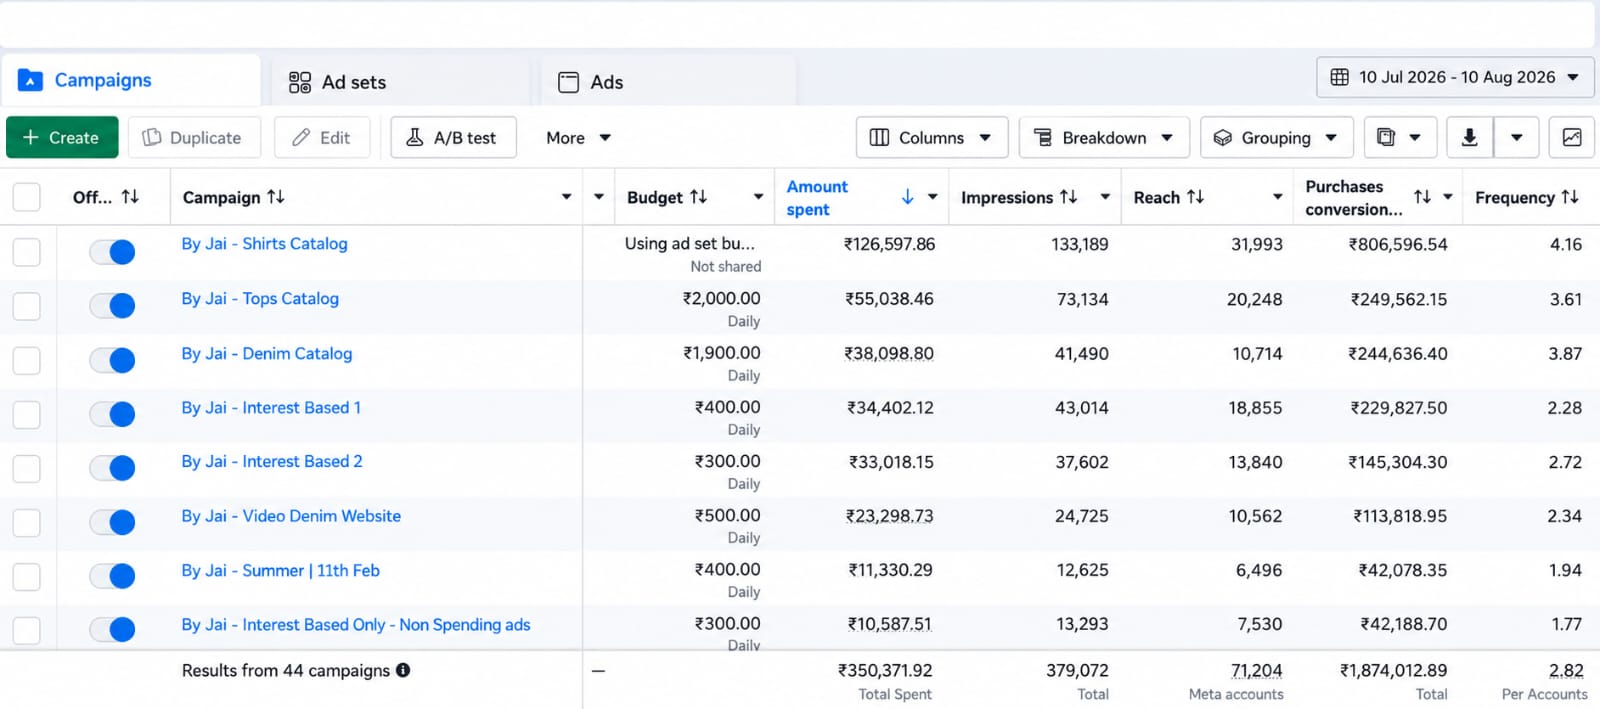1600x709 pixels.
Task: Click the caret between Campaign and Budget columns
Action: [599, 197]
